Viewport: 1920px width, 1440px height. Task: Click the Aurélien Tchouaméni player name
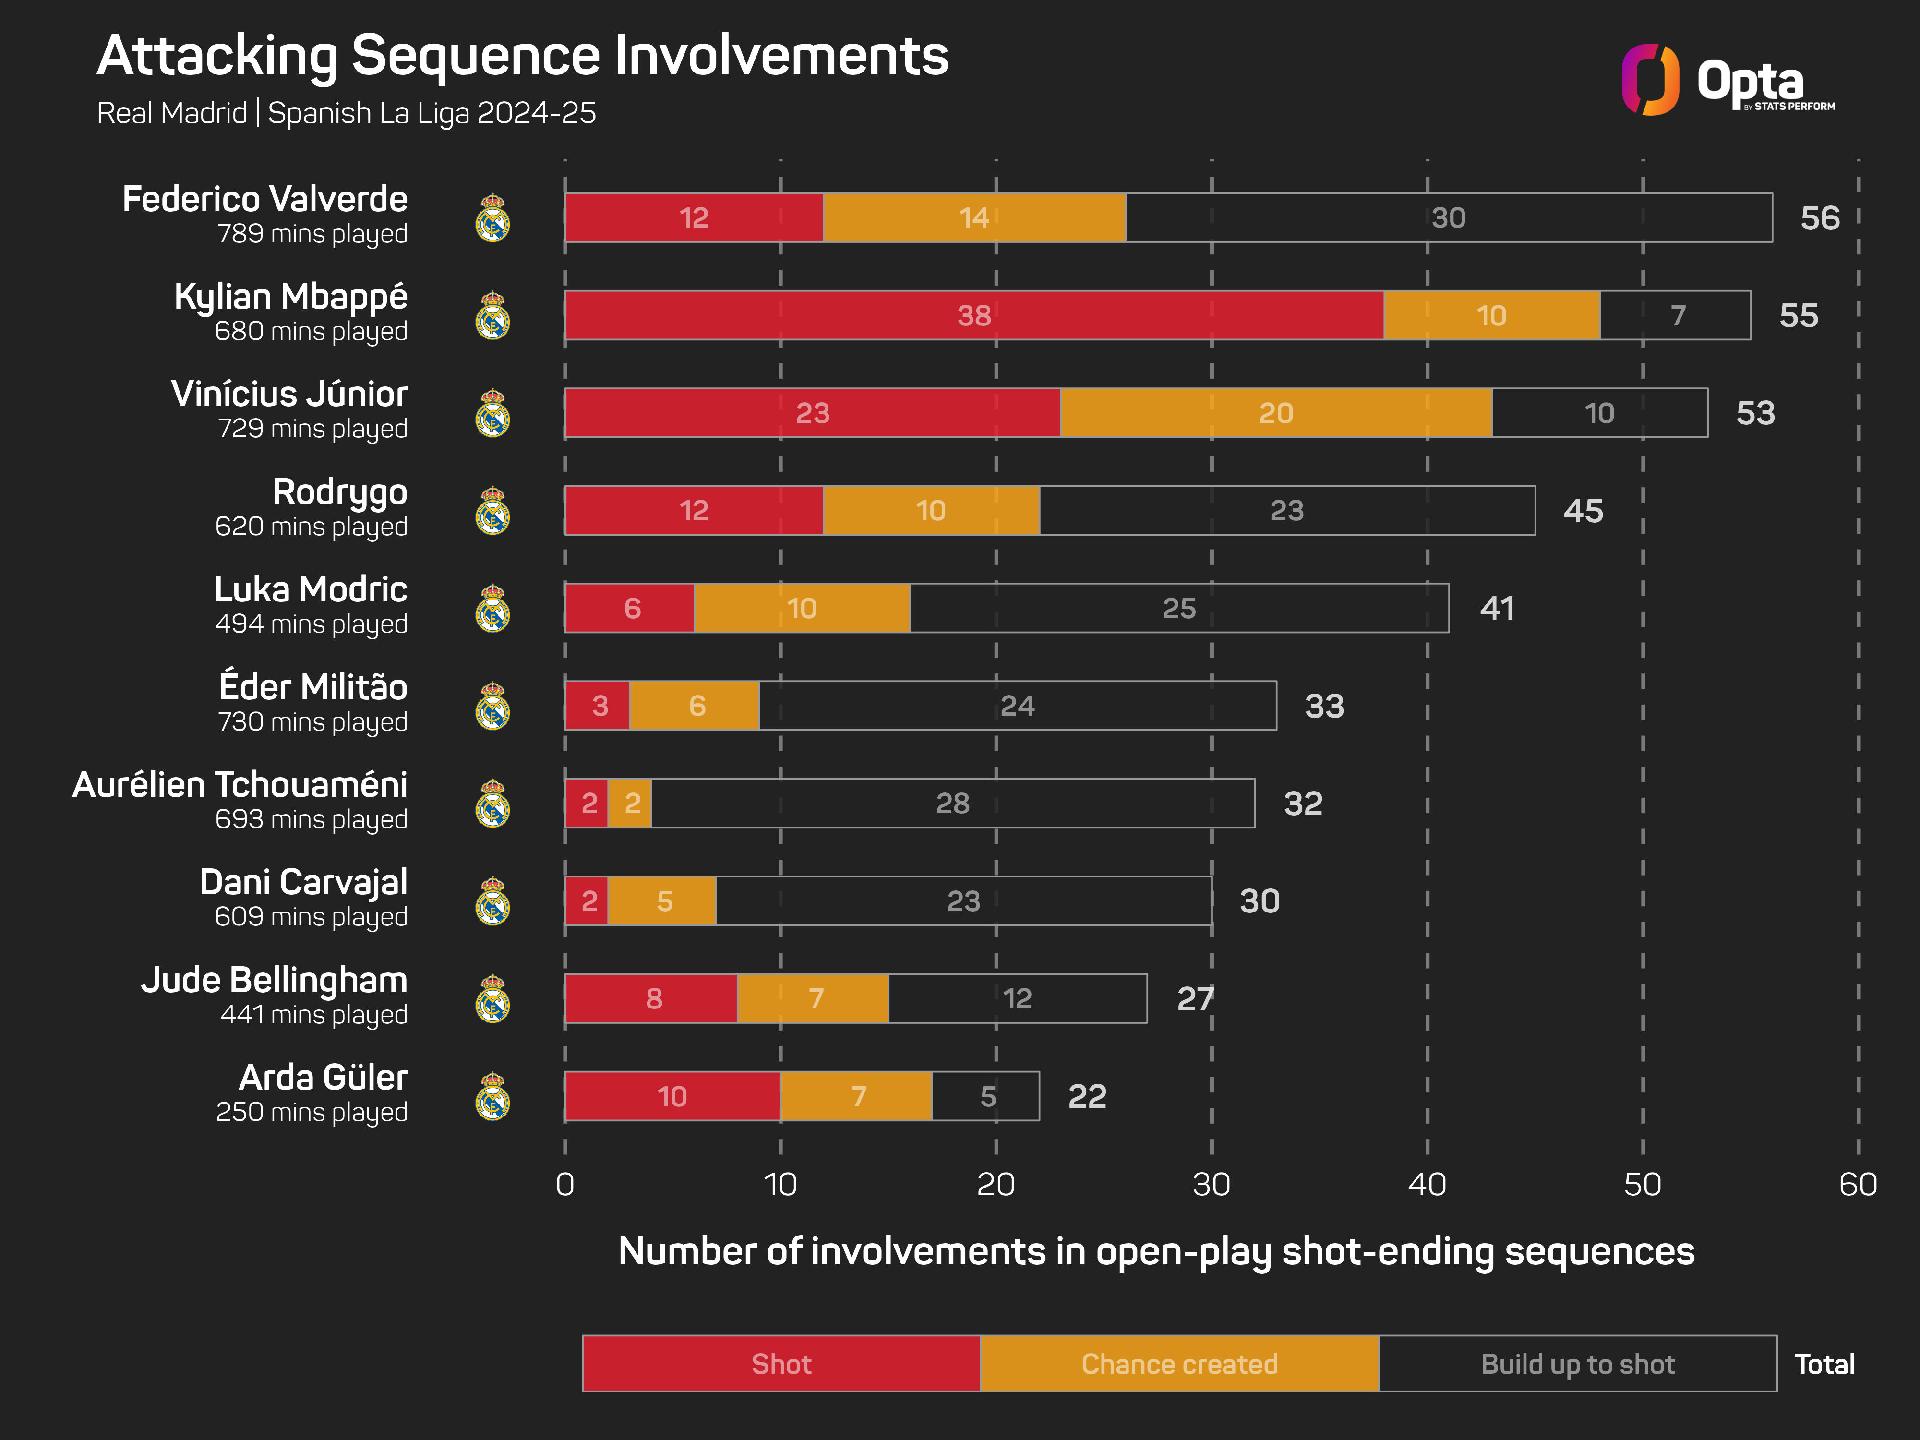click(x=240, y=785)
